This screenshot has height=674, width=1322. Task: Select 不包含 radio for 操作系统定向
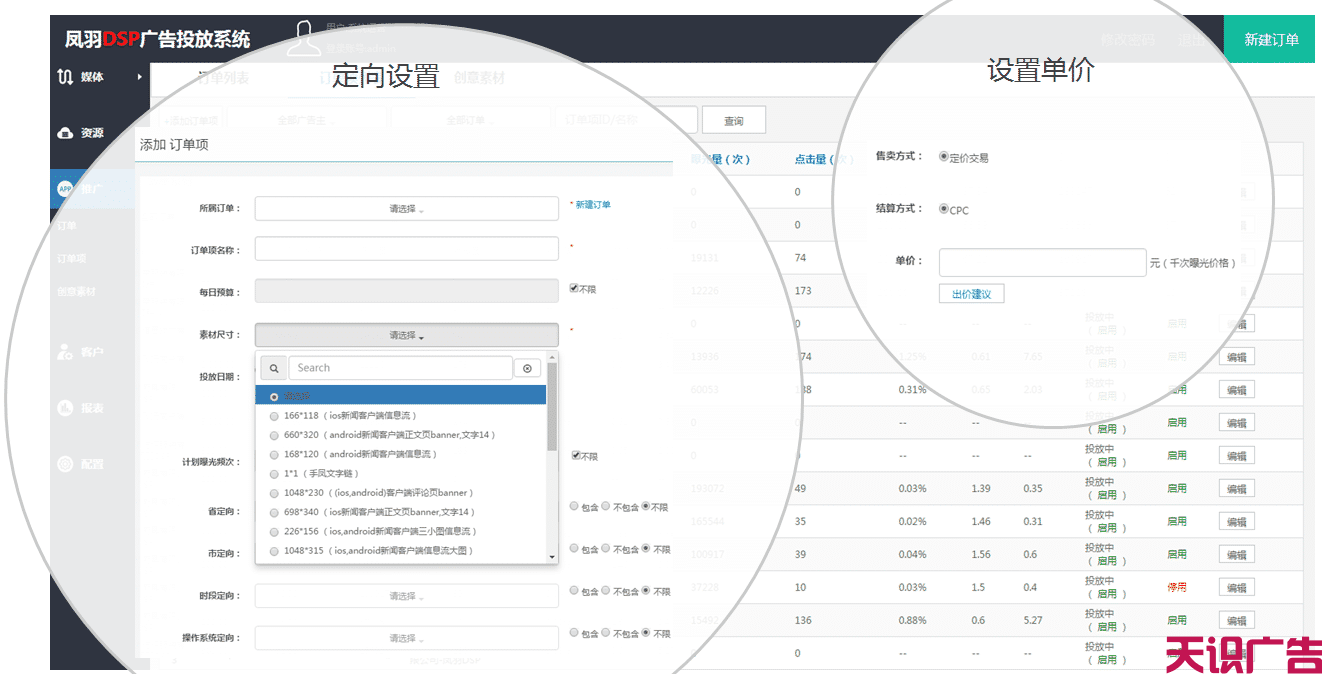pyautogui.click(x=606, y=632)
